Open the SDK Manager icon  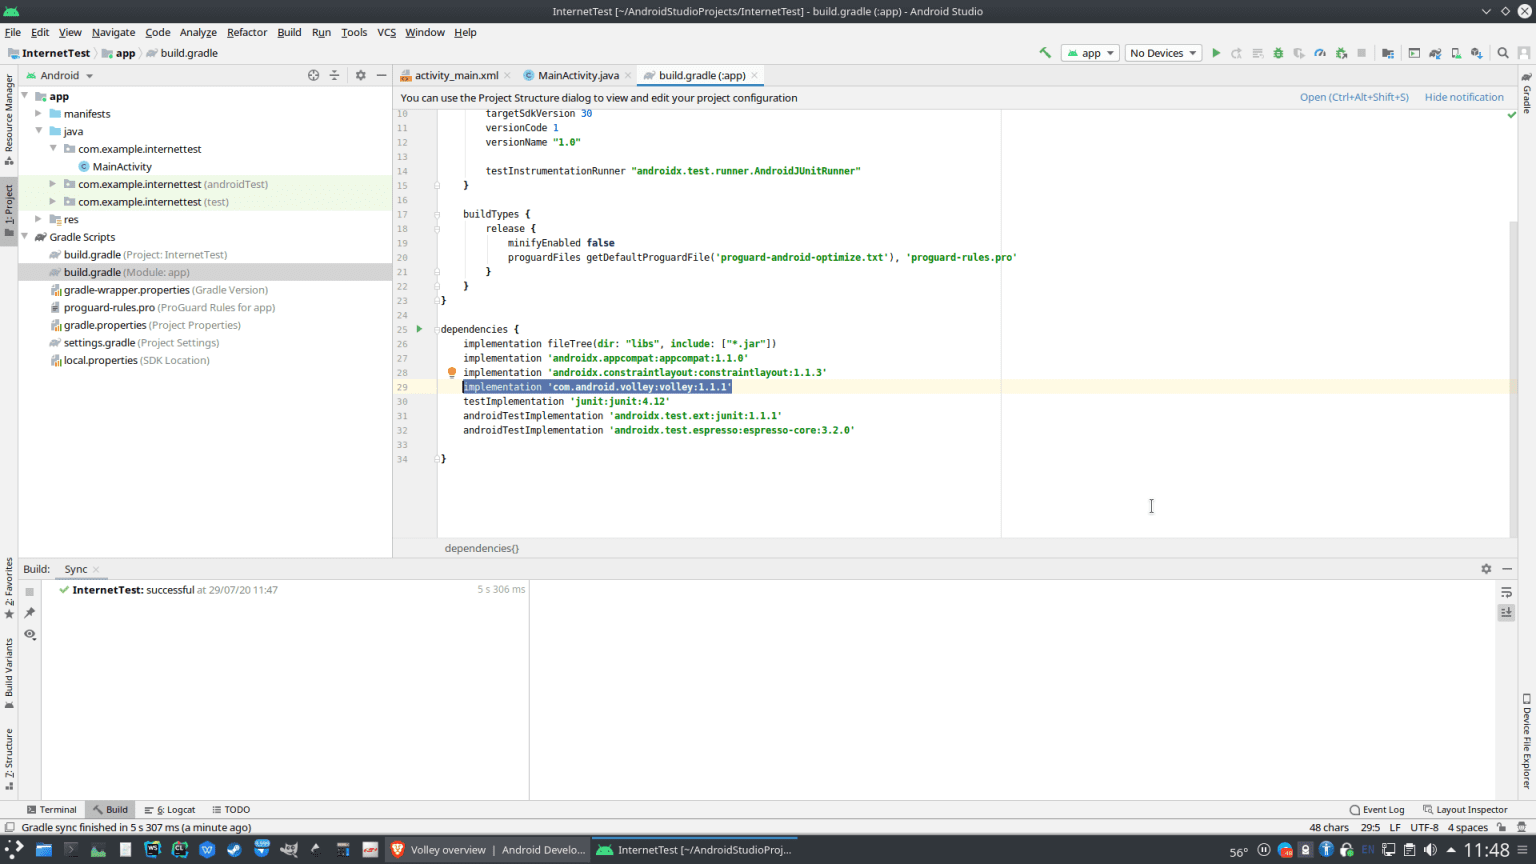pos(1477,53)
